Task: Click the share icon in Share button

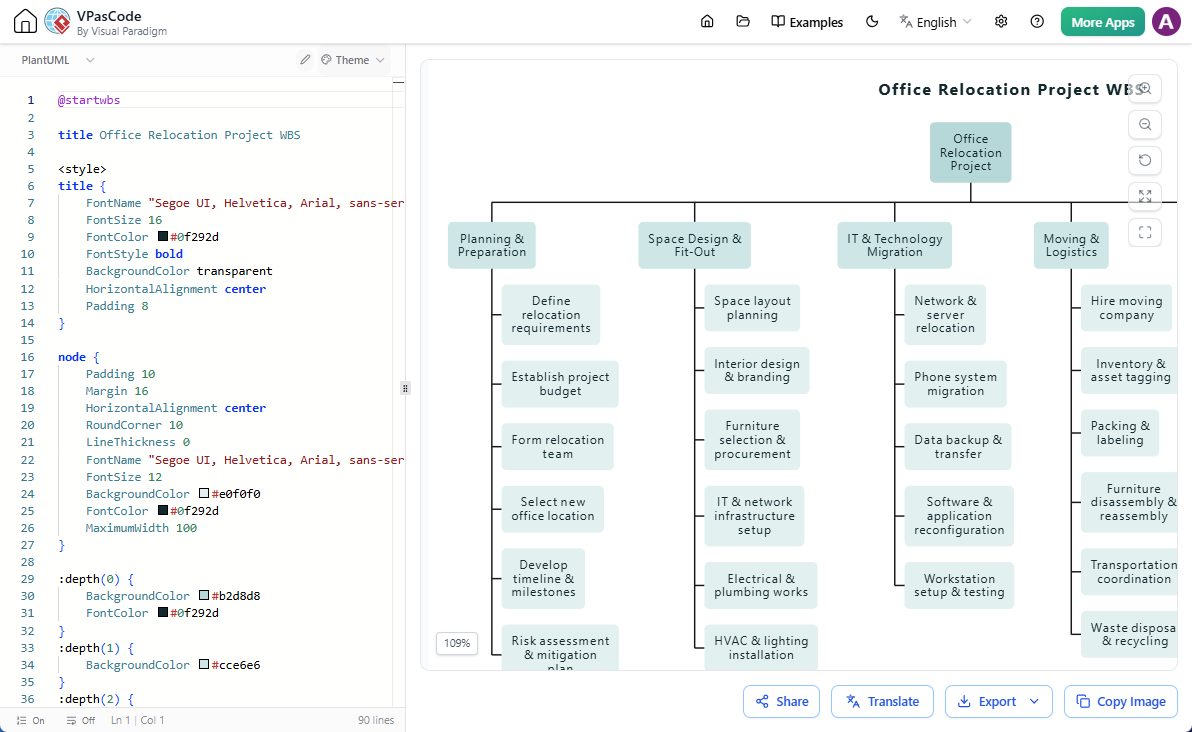Action: click(x=762, y=702)
